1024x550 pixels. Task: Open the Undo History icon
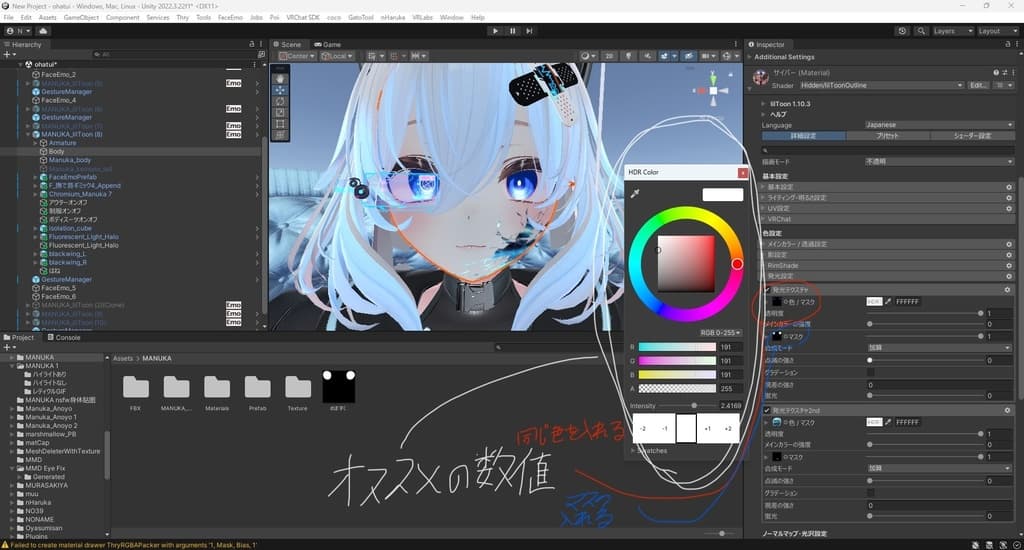pos(903,31)
